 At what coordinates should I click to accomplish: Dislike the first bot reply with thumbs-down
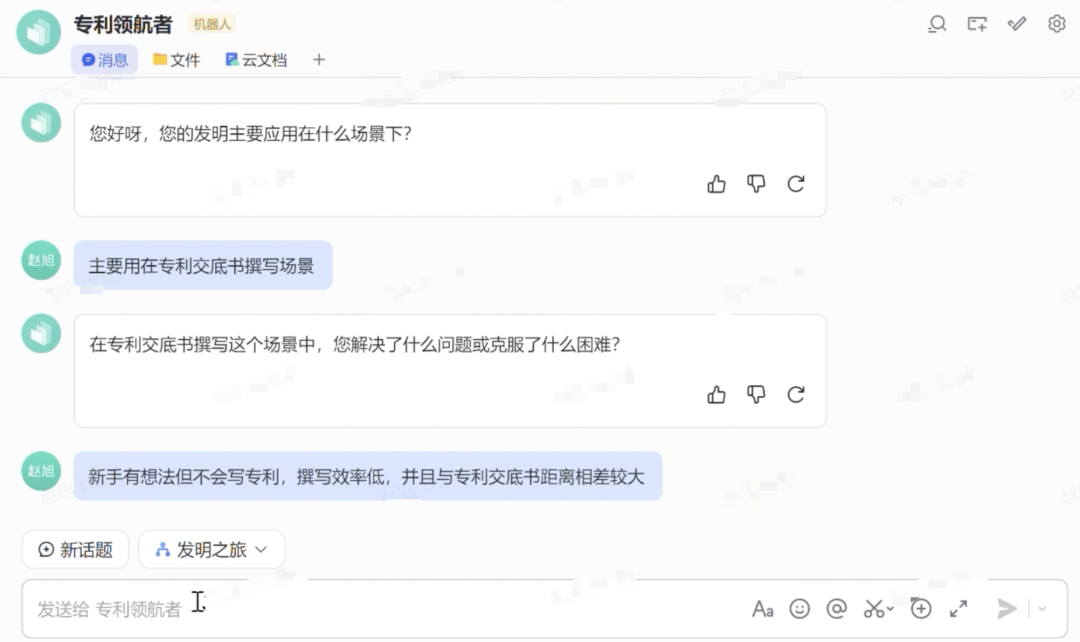pos(756,184)
